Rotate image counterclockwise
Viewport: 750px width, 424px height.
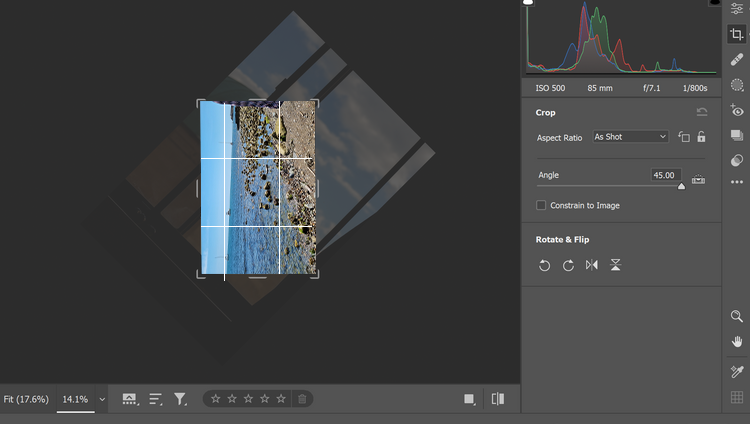coord(544,265)
